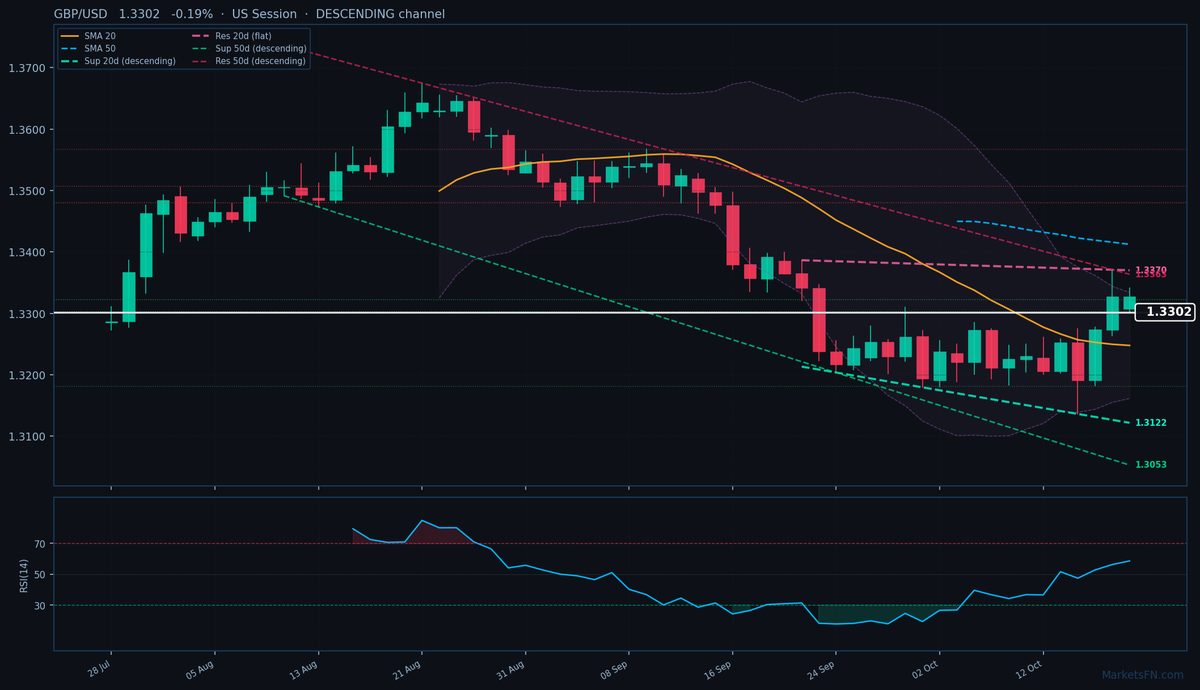Select Sup 20d (descending) in legend
This screenshot has height=690, width=1200.
[118, 61]
